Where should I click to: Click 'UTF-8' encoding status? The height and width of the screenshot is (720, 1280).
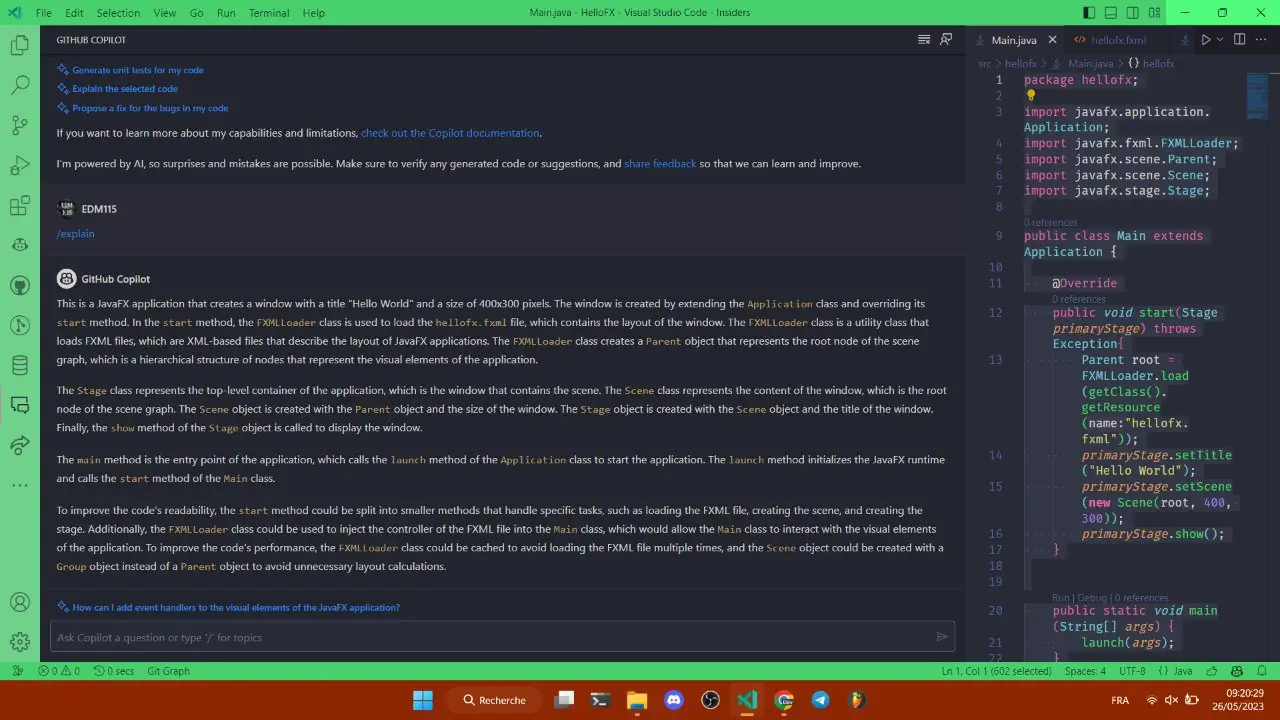(x=1132, y=671)
